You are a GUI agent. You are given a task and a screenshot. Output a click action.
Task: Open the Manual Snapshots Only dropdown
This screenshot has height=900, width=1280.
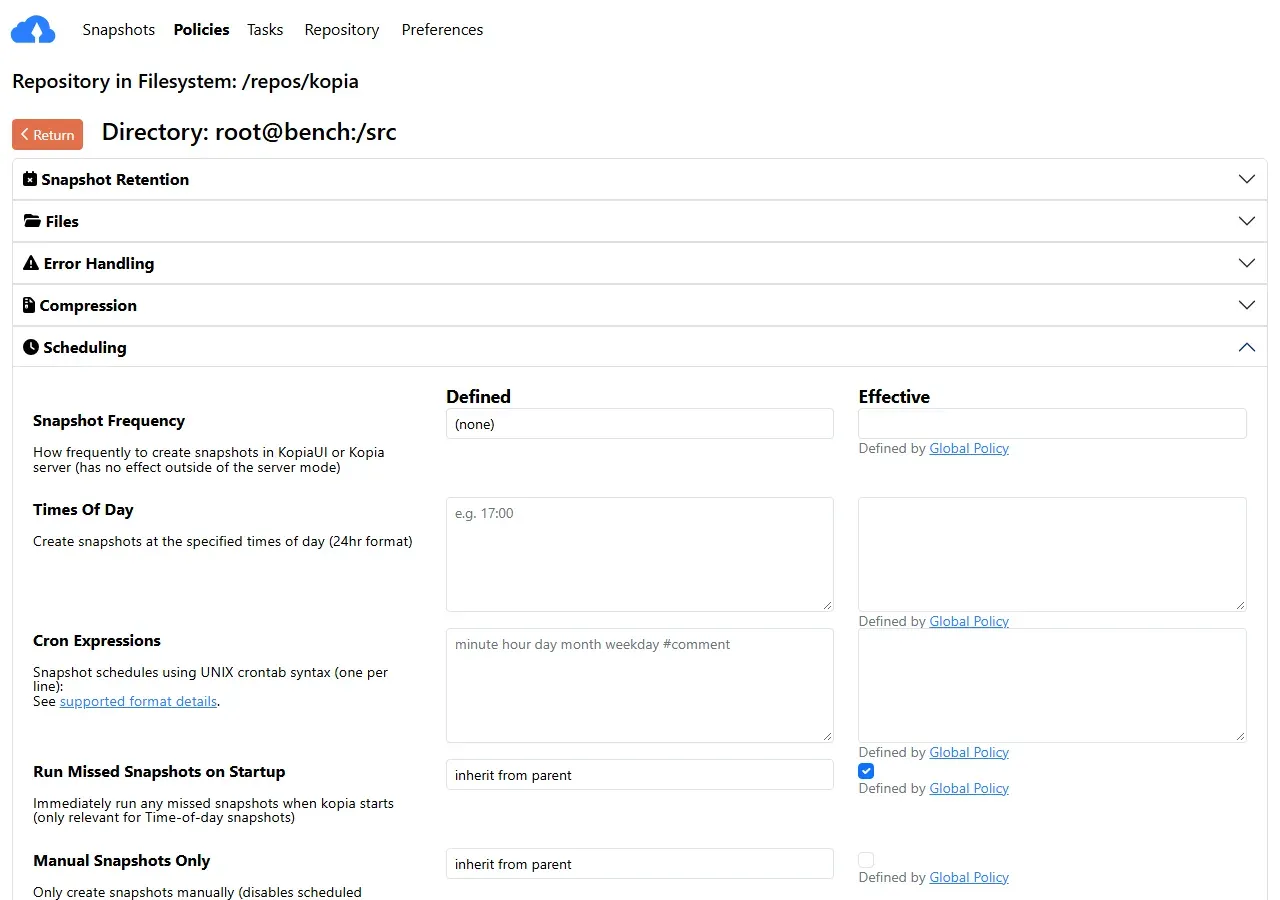pos(640,864)
